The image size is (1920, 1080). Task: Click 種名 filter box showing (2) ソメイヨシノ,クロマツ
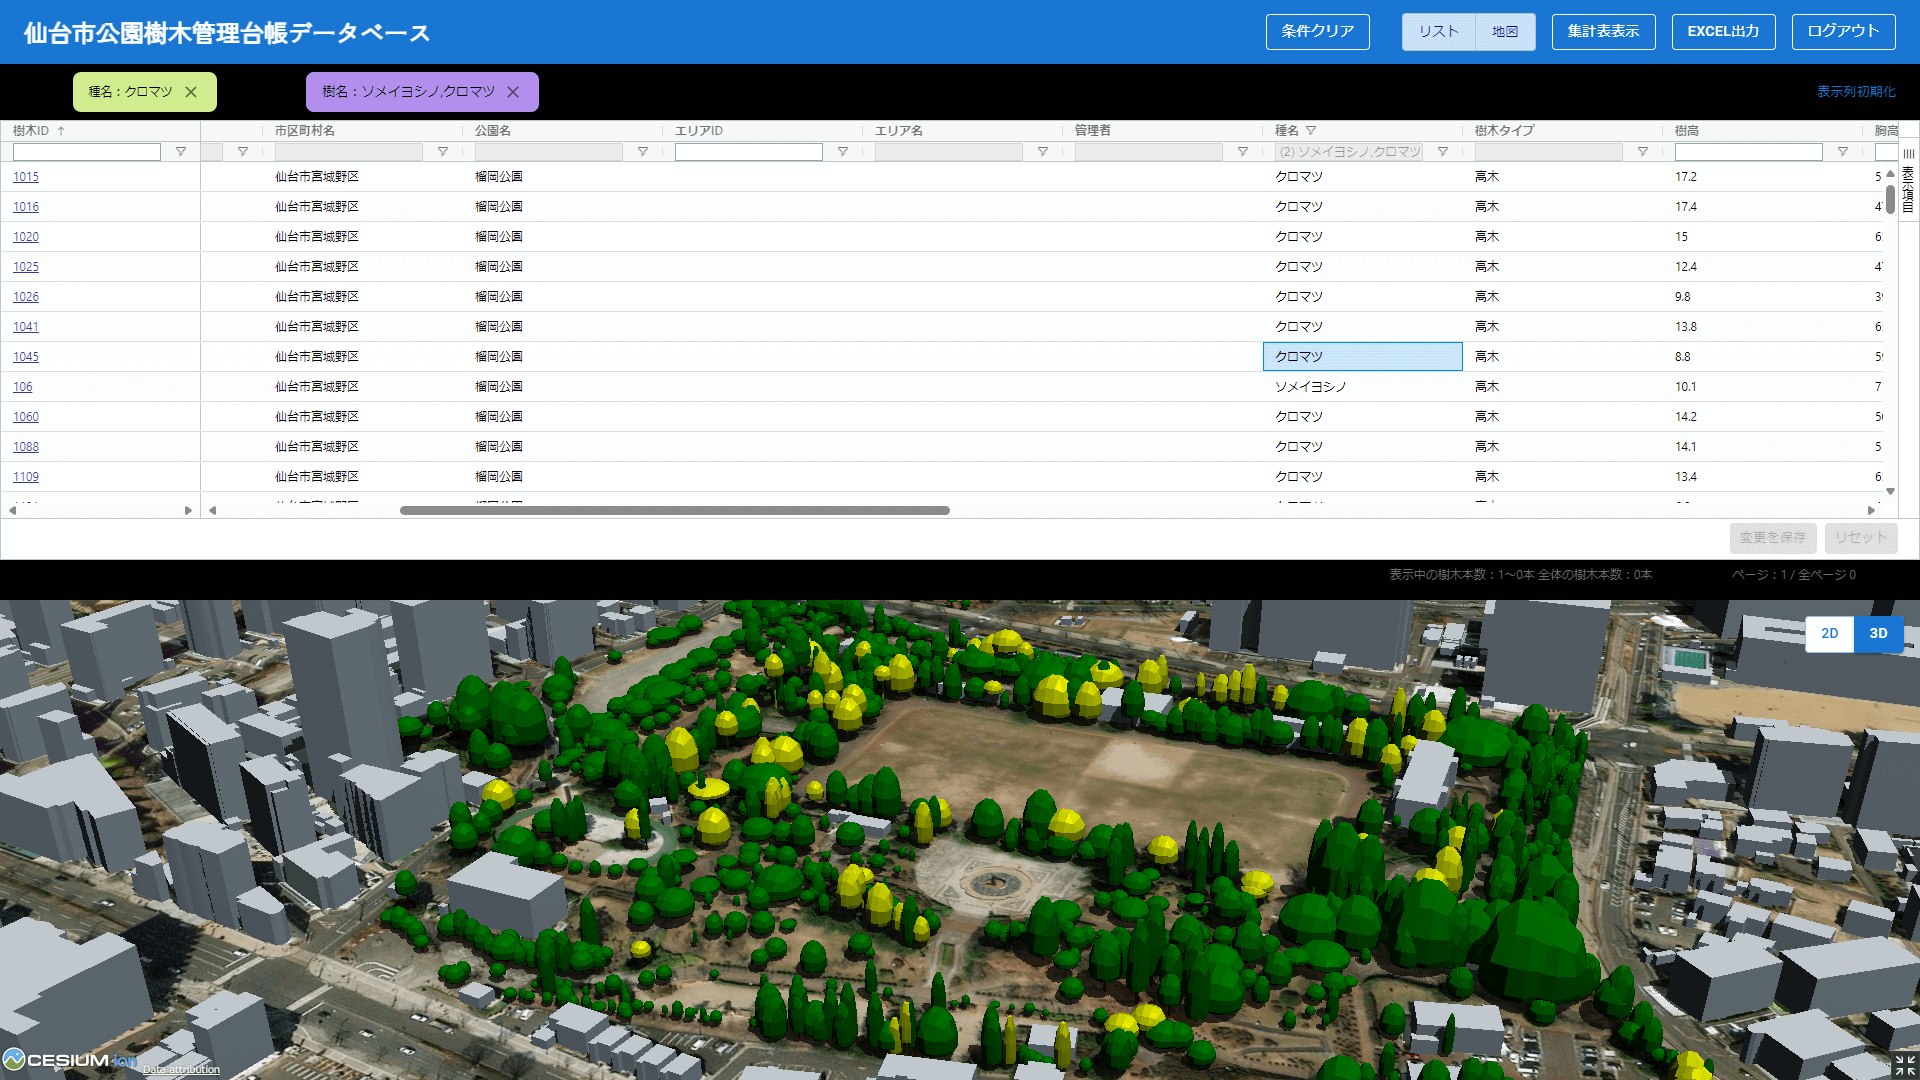point(1349,152)
